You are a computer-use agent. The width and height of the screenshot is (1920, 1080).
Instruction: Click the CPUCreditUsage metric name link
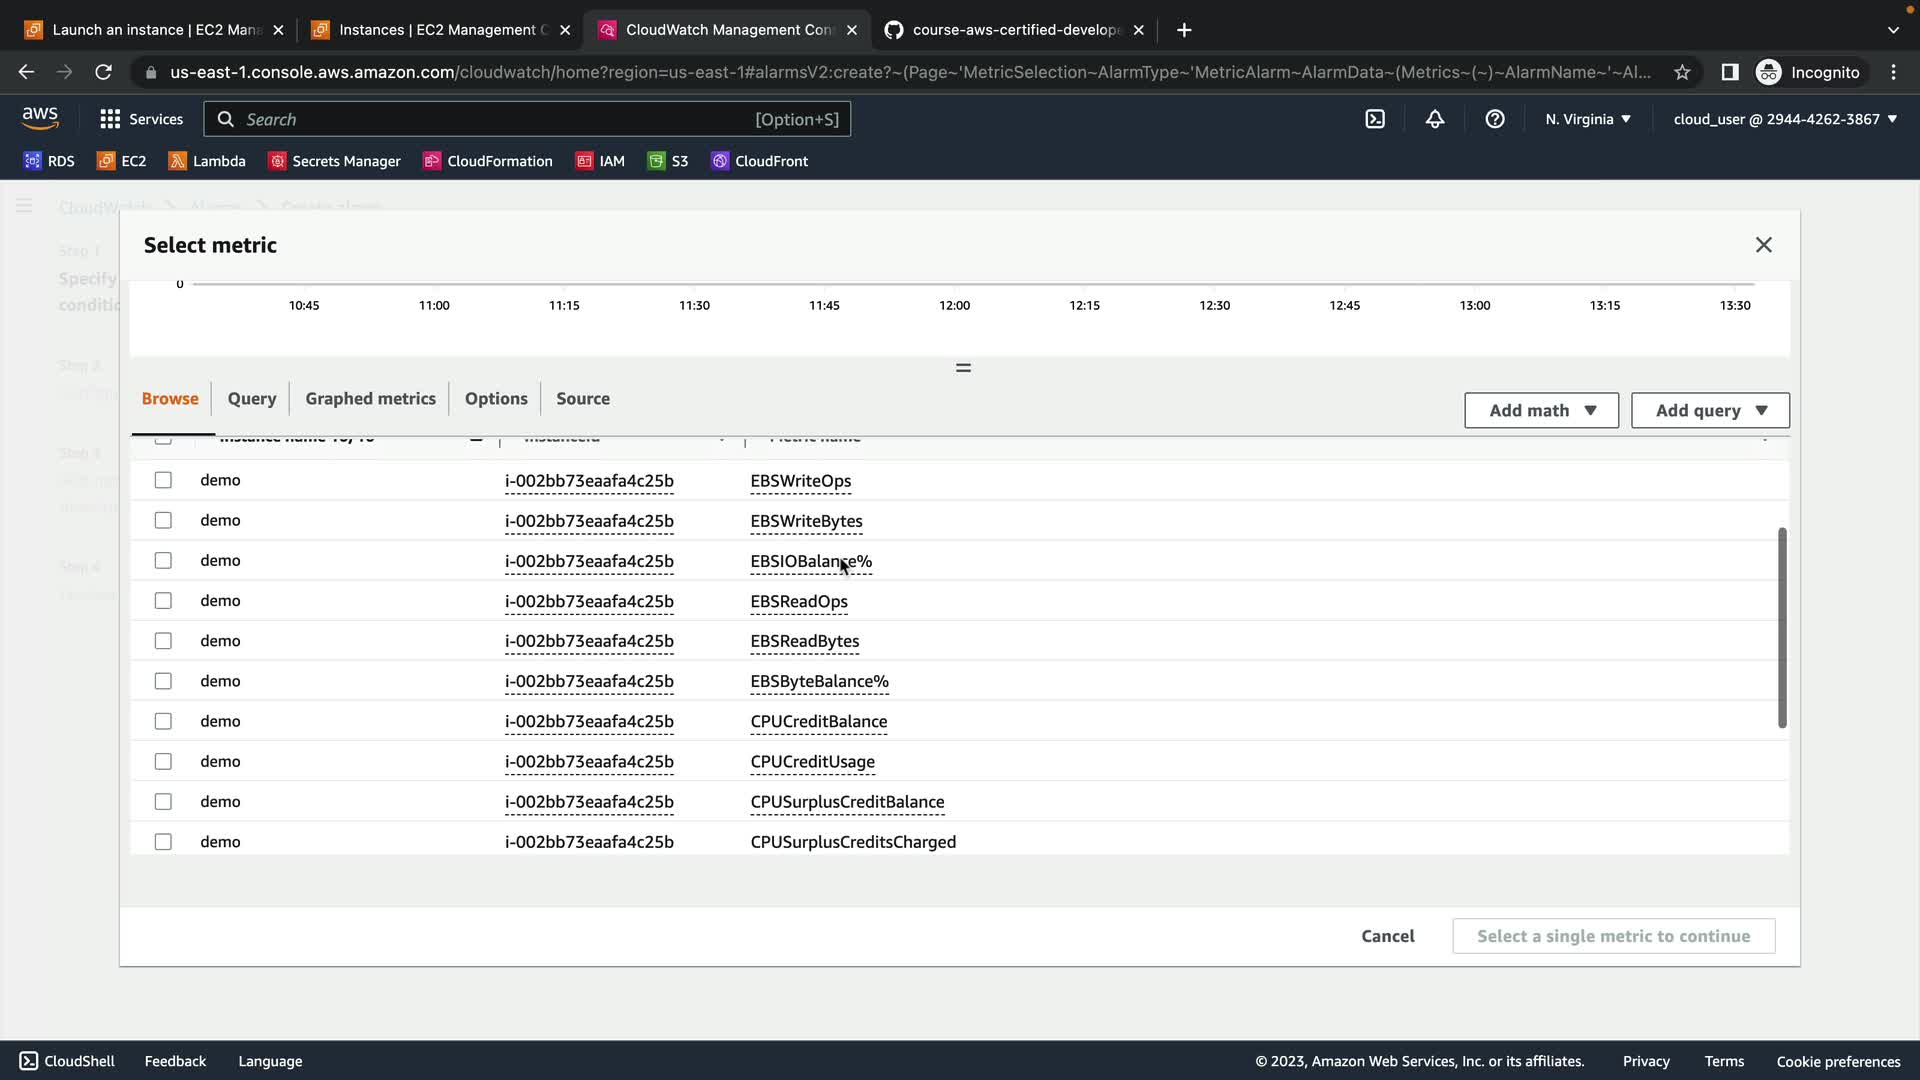coord(812,762)
